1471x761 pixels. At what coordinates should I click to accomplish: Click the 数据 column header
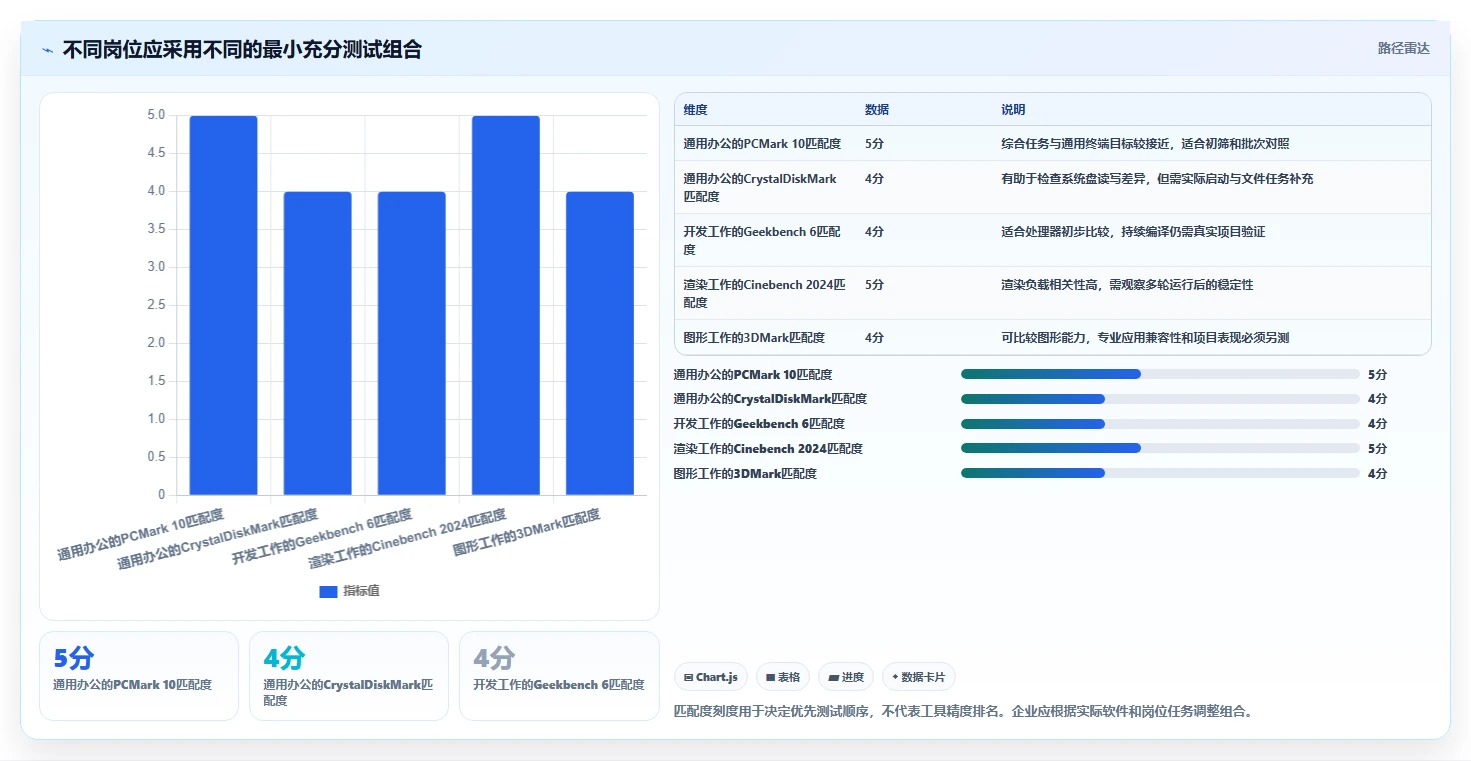(877, 110)
